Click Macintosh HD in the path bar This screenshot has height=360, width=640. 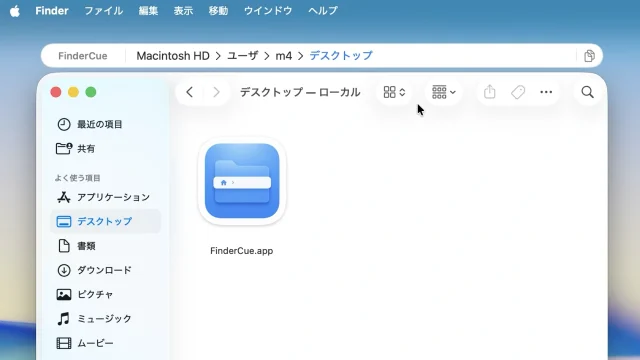pos(173,56)
